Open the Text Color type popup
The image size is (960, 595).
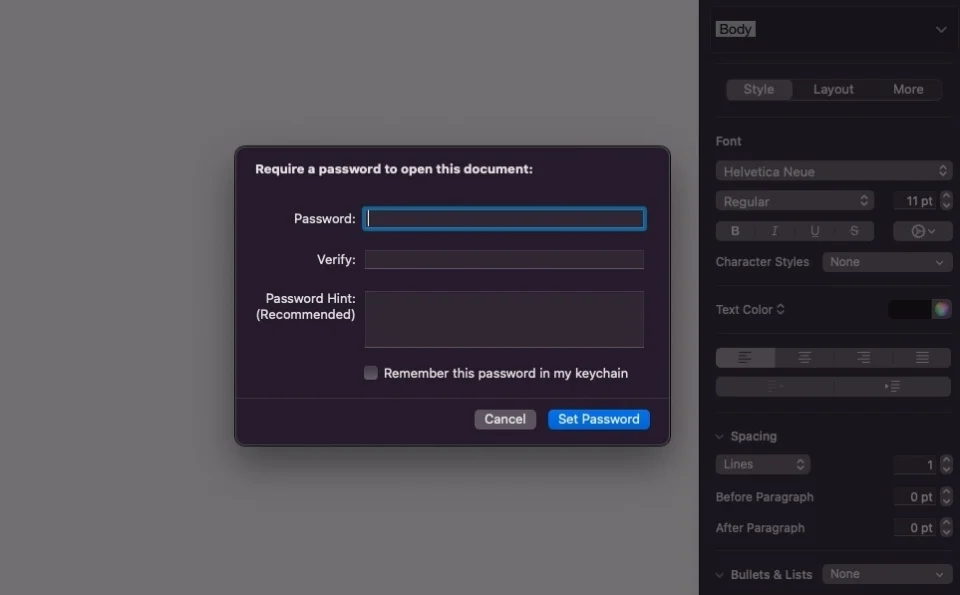point(750,309)
